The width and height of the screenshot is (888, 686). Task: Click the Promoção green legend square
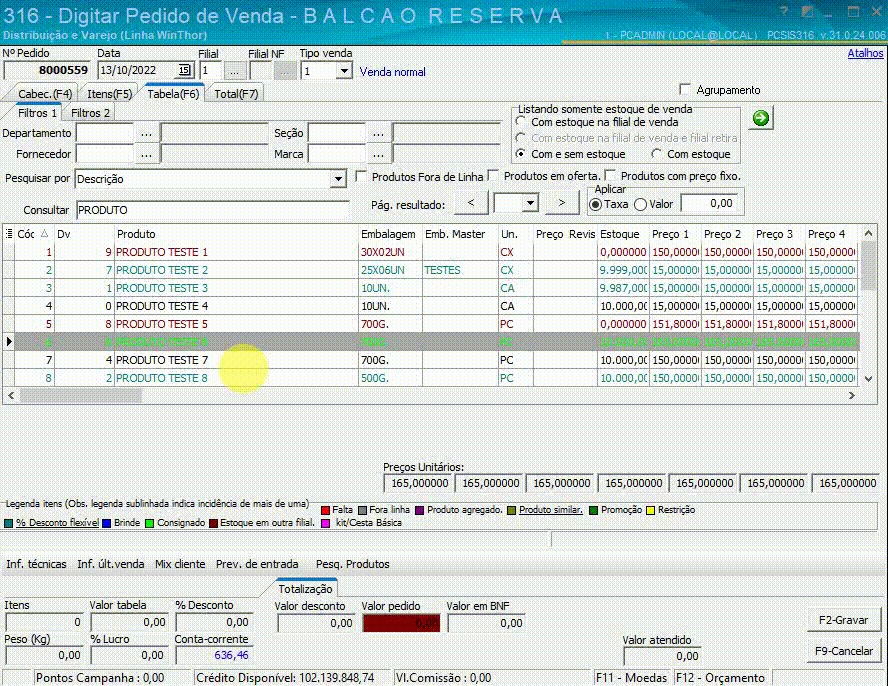(x=594, y=510)
